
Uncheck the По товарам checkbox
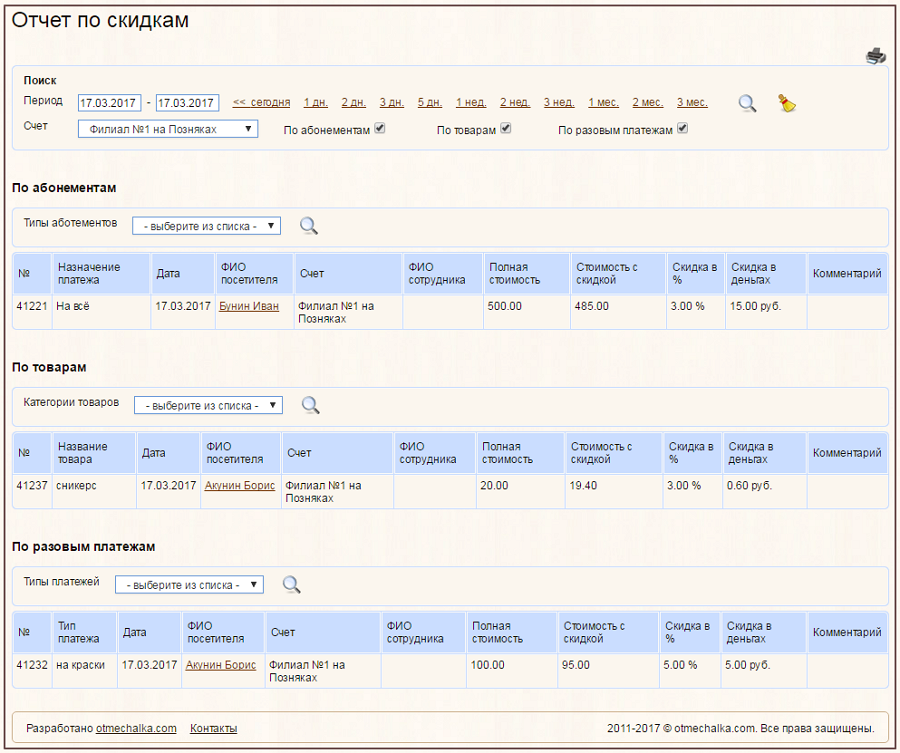coord(506,129)
